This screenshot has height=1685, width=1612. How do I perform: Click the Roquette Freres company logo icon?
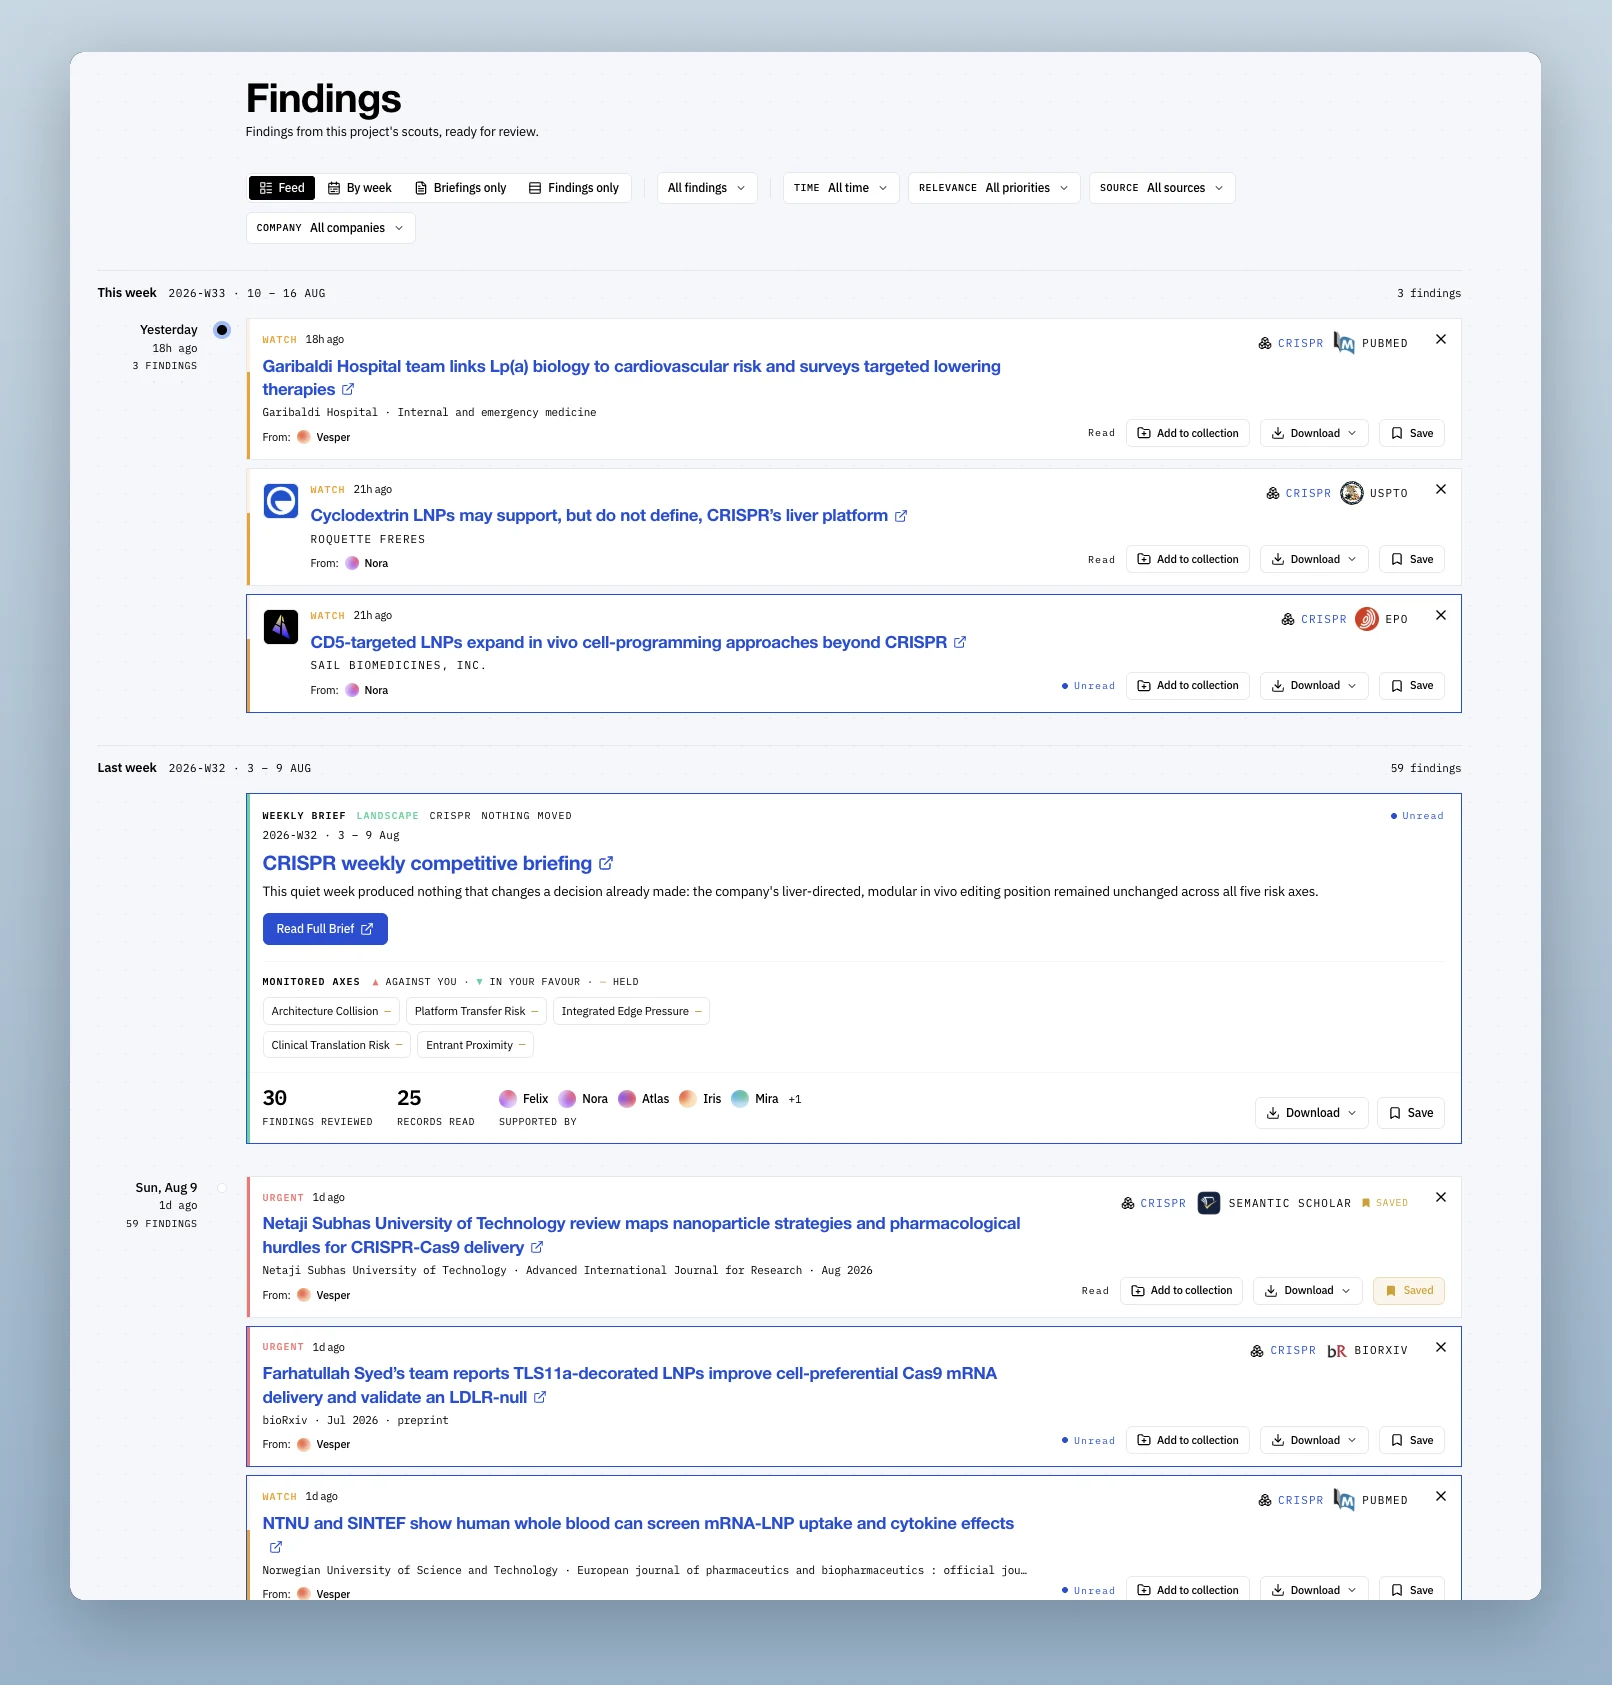tap(281, 501)
